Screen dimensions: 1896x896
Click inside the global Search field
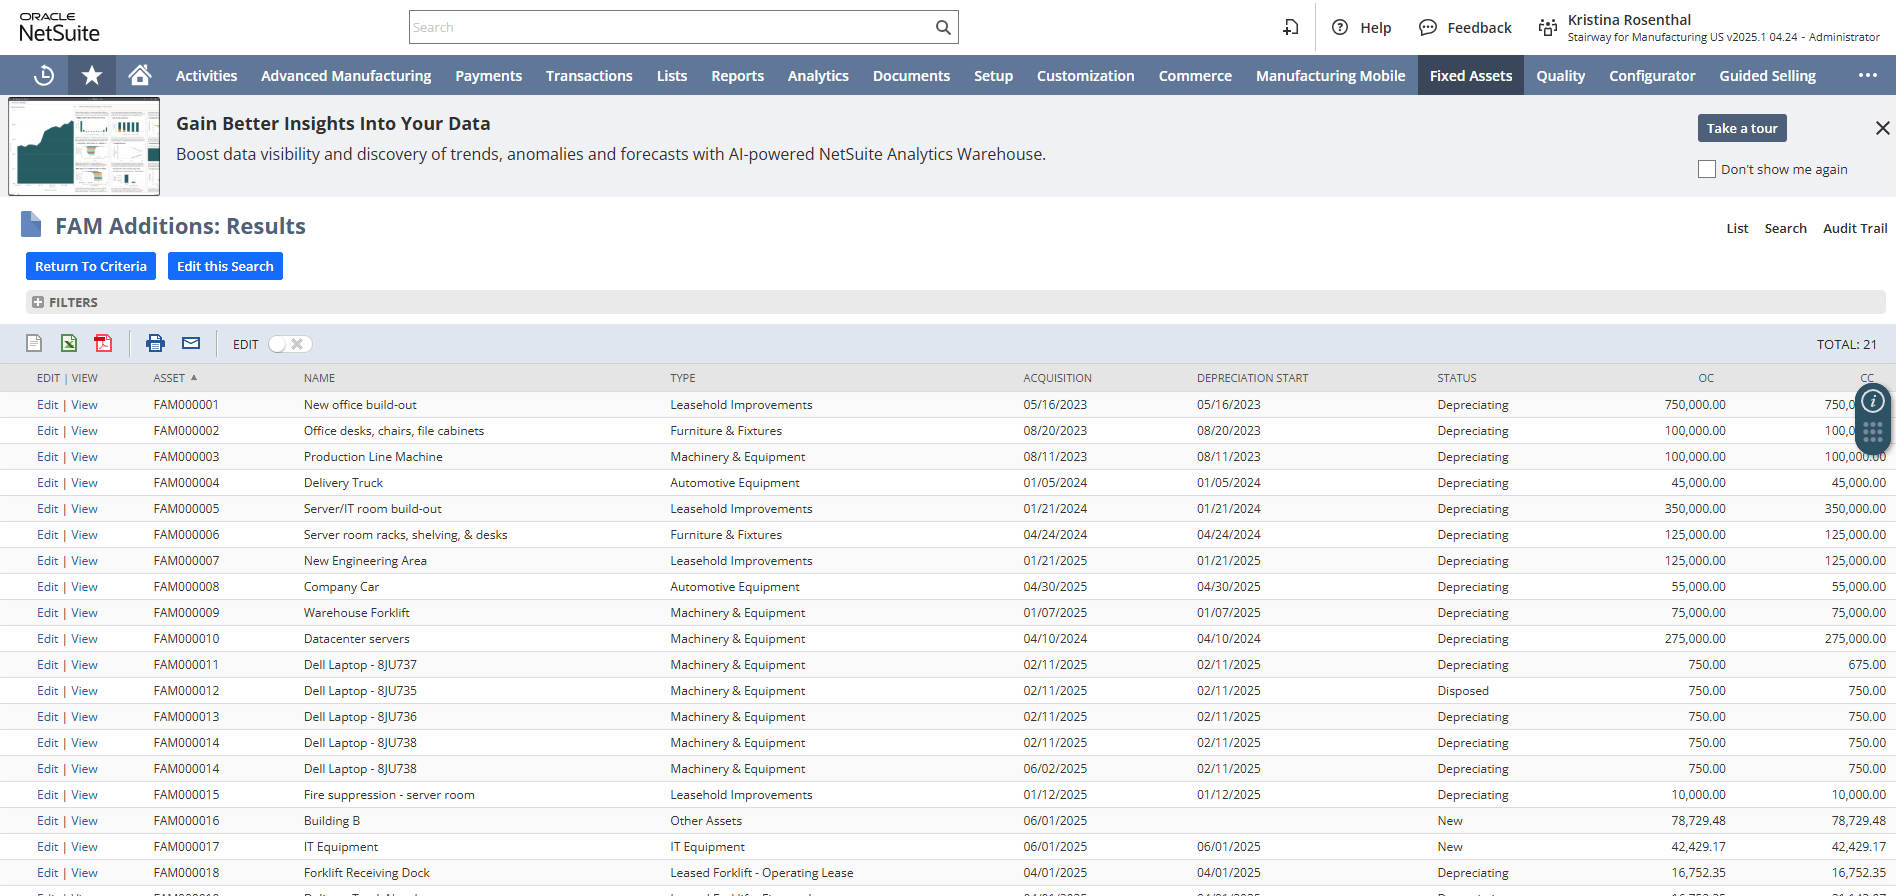tap(670, 27)
